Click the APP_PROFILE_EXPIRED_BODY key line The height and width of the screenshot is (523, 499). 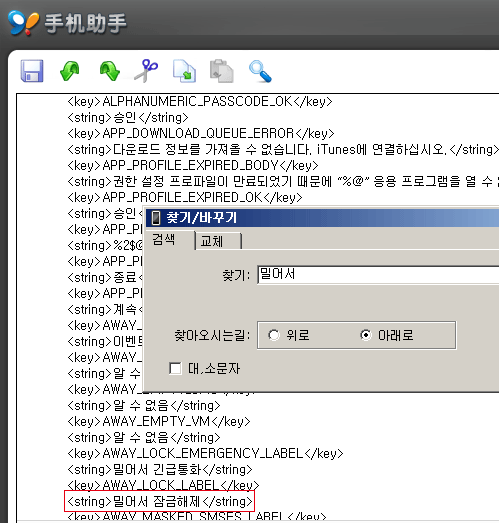[193, 165]
